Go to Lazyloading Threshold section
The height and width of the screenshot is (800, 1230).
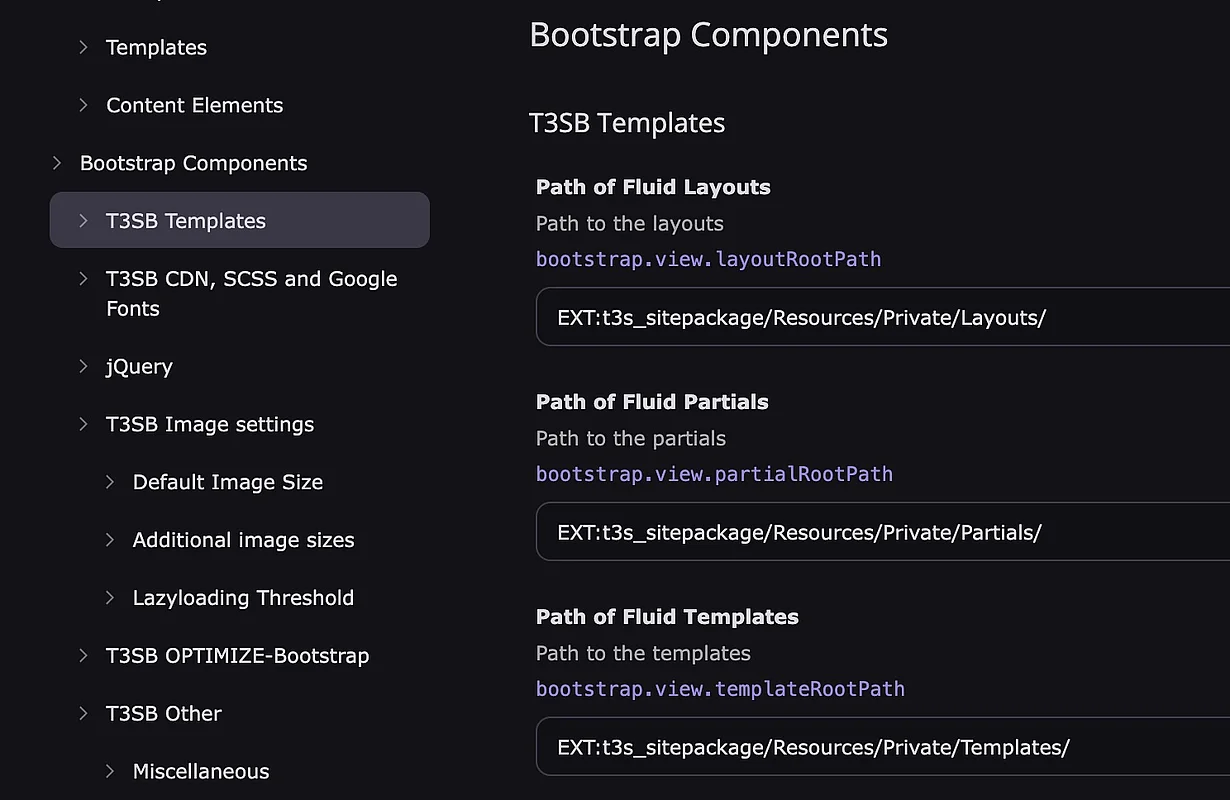[243, 598]
